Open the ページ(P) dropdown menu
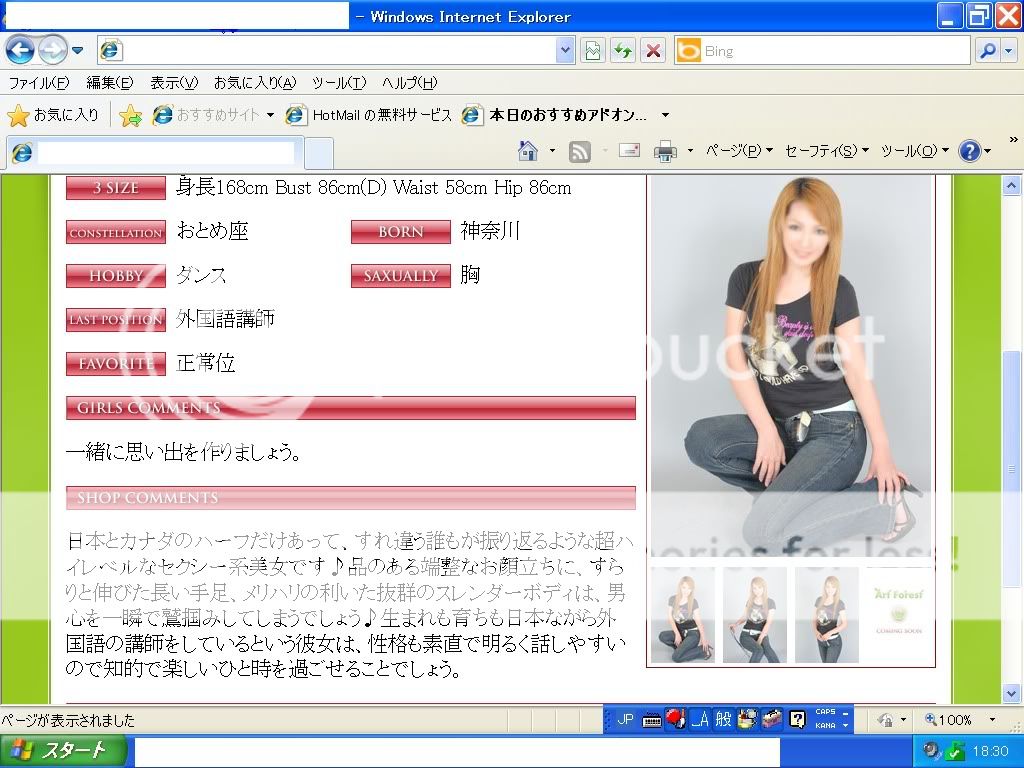The height and width of the screenshot is (768, 1024). [x=739, y=151]
